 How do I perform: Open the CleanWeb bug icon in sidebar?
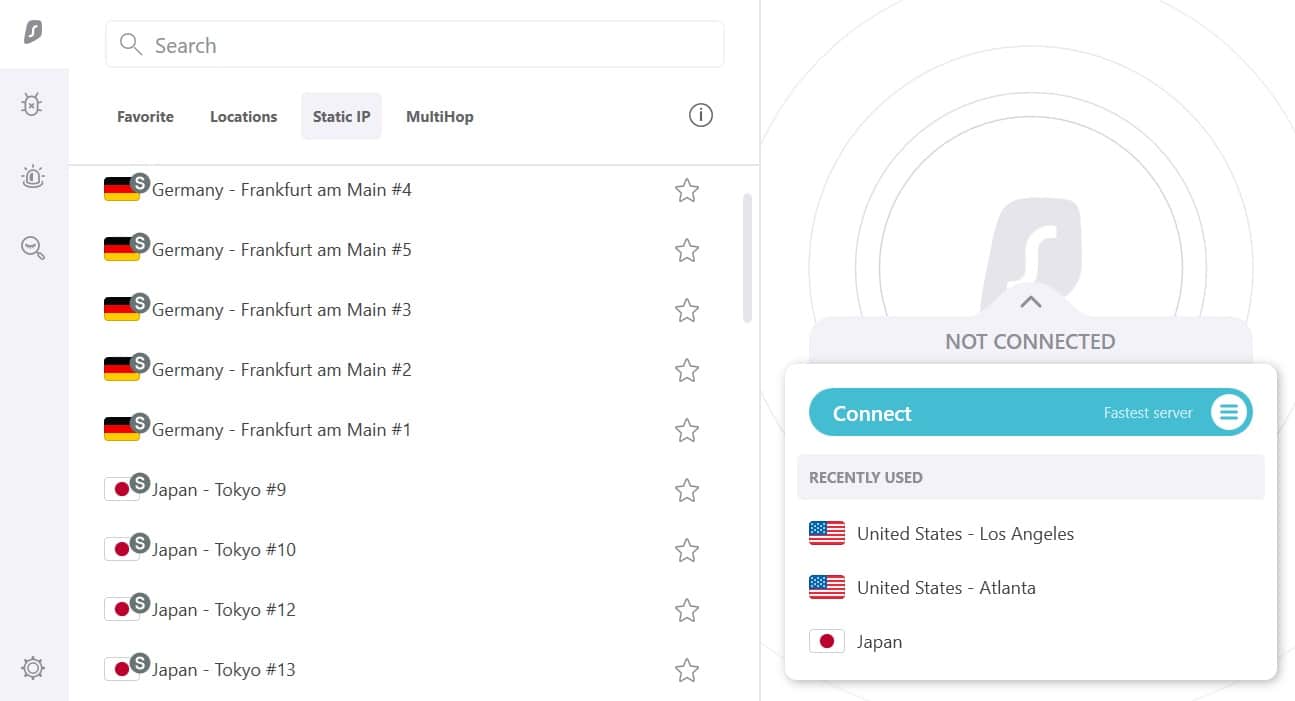(x=33, y=104)
